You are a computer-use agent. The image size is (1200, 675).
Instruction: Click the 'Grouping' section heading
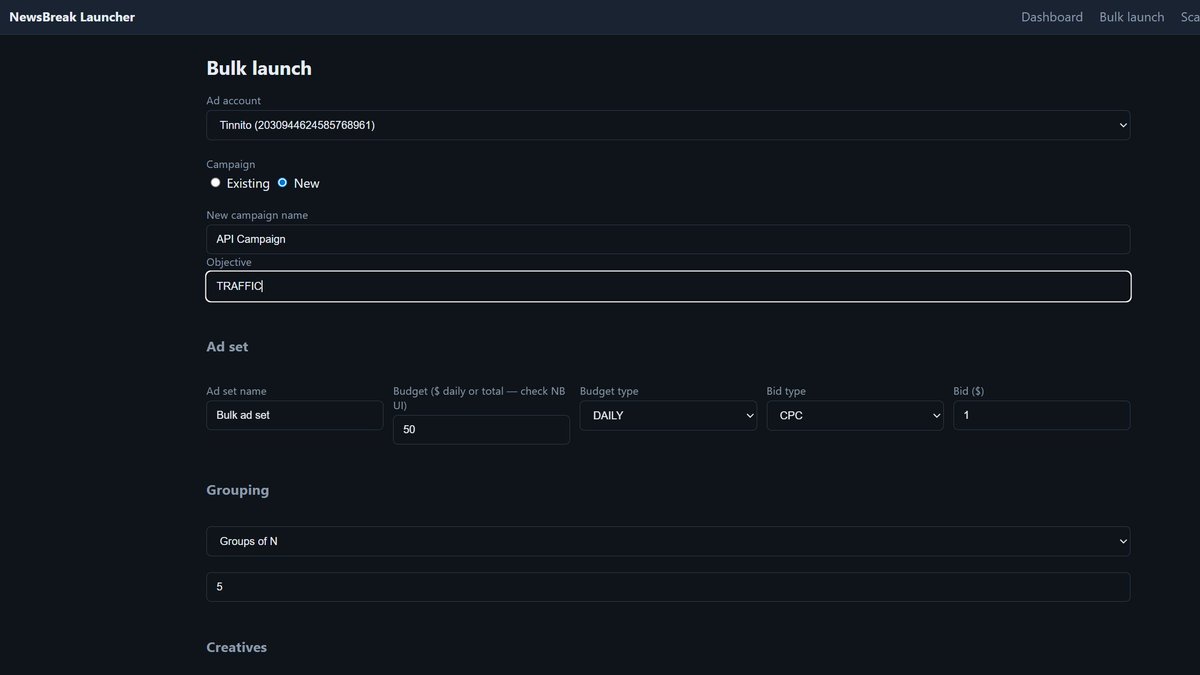(238, 490)
